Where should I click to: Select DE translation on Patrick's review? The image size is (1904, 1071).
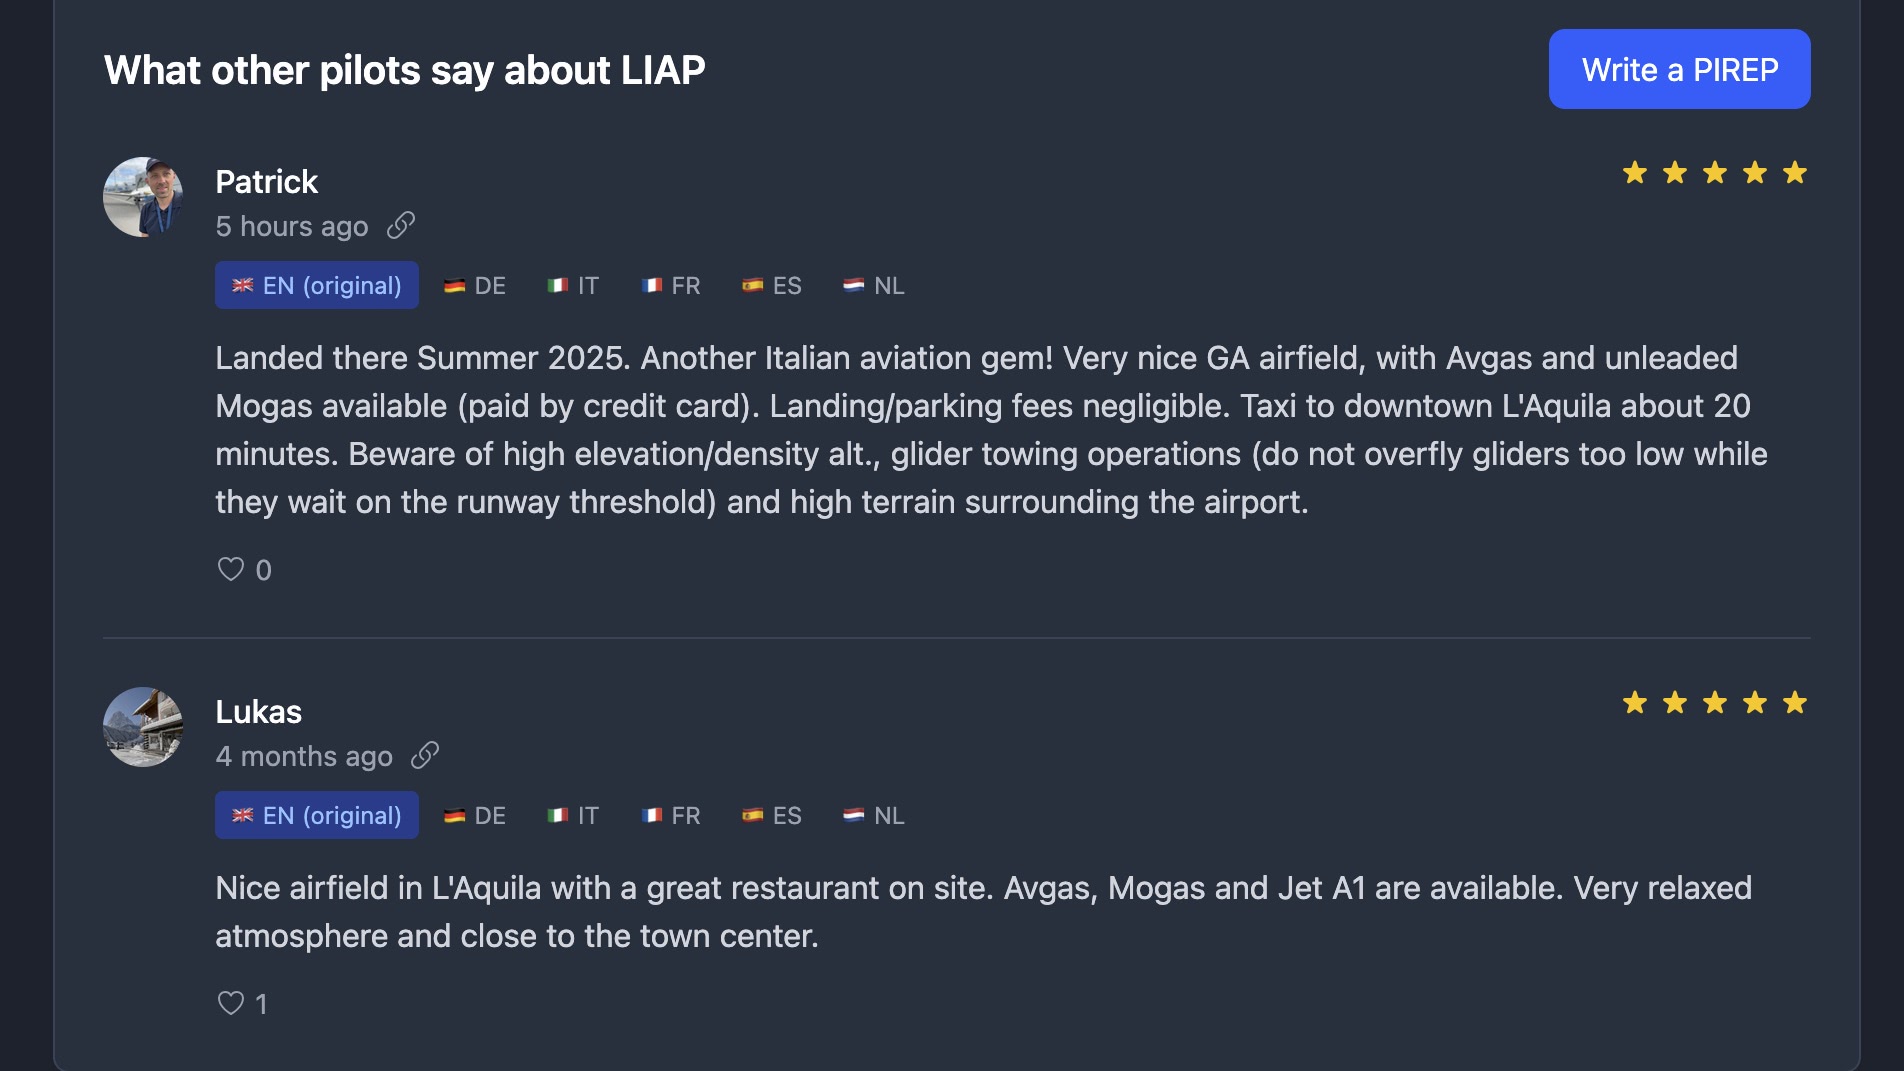pyautogui.click(x=473, y=285)
